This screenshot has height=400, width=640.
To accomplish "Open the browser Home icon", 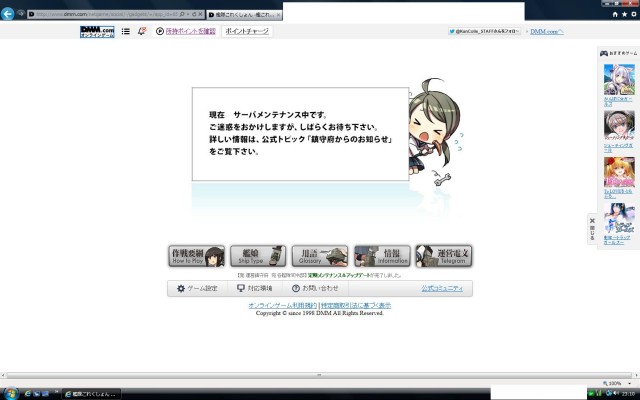I will click(615, 14).
